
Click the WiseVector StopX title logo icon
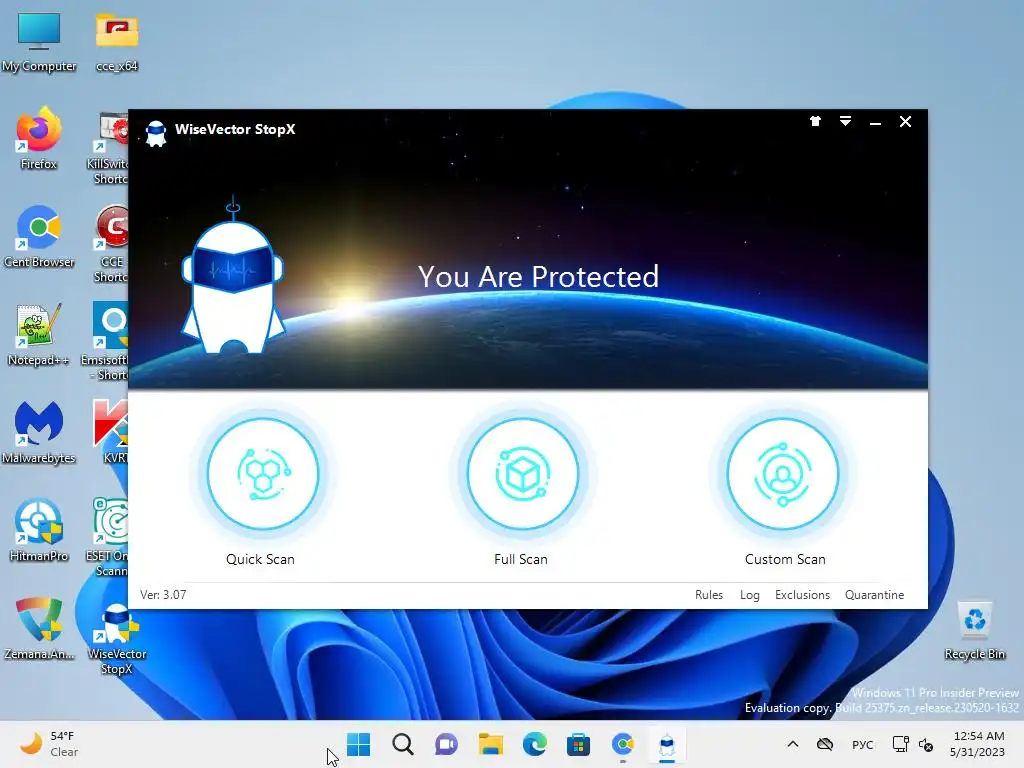click(x=155, y=133)
